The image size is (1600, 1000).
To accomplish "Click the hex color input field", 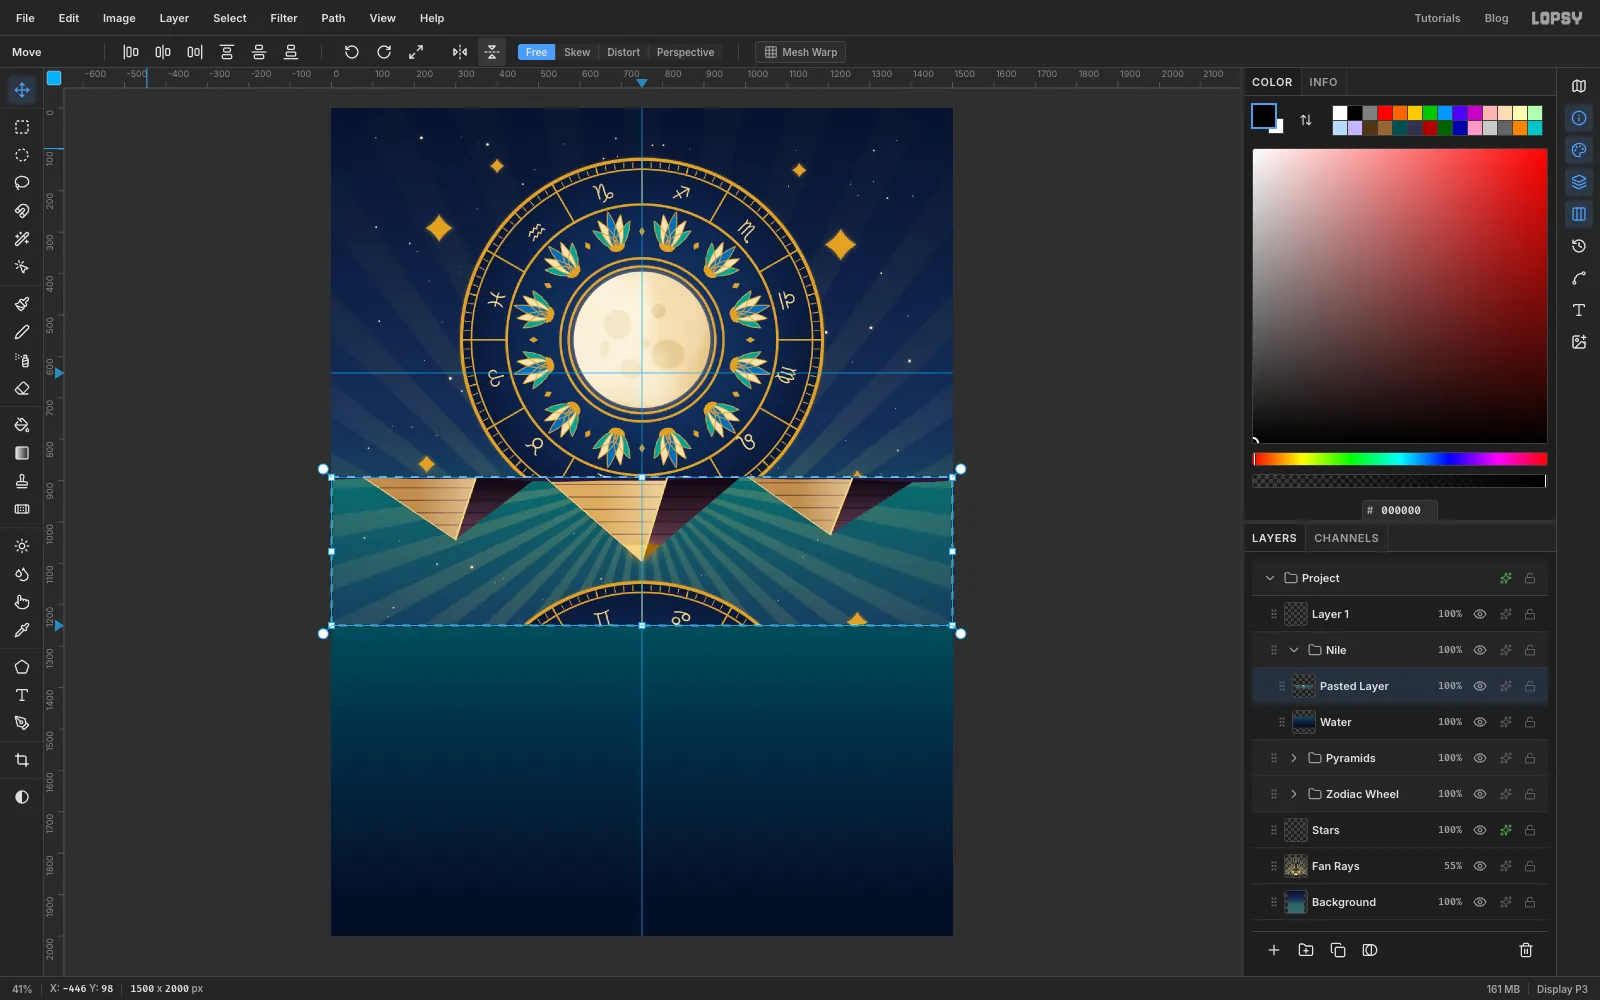I will 1400,510.
